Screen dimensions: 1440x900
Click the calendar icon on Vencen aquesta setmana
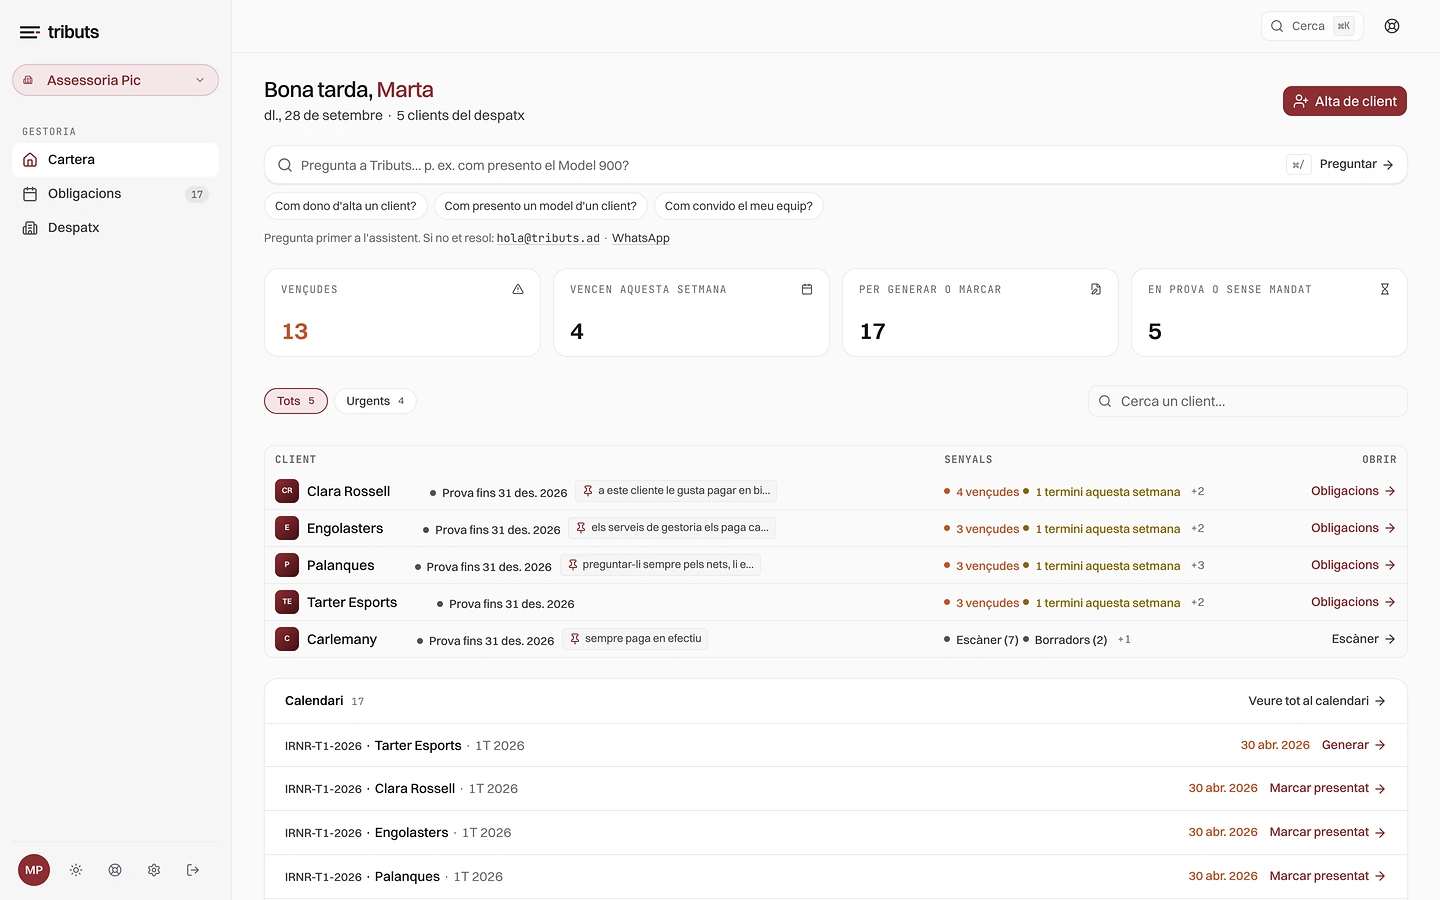[x=807, y=289]
